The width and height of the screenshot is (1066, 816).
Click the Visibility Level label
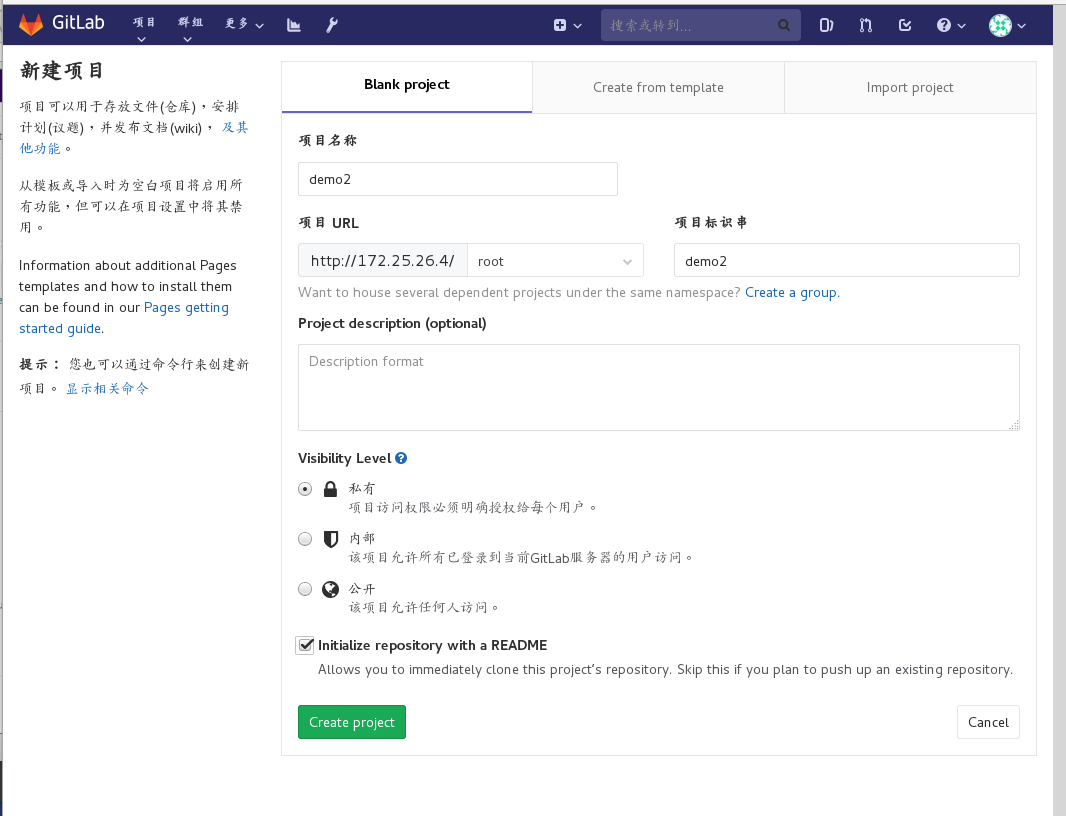click(x=345, y=458)
